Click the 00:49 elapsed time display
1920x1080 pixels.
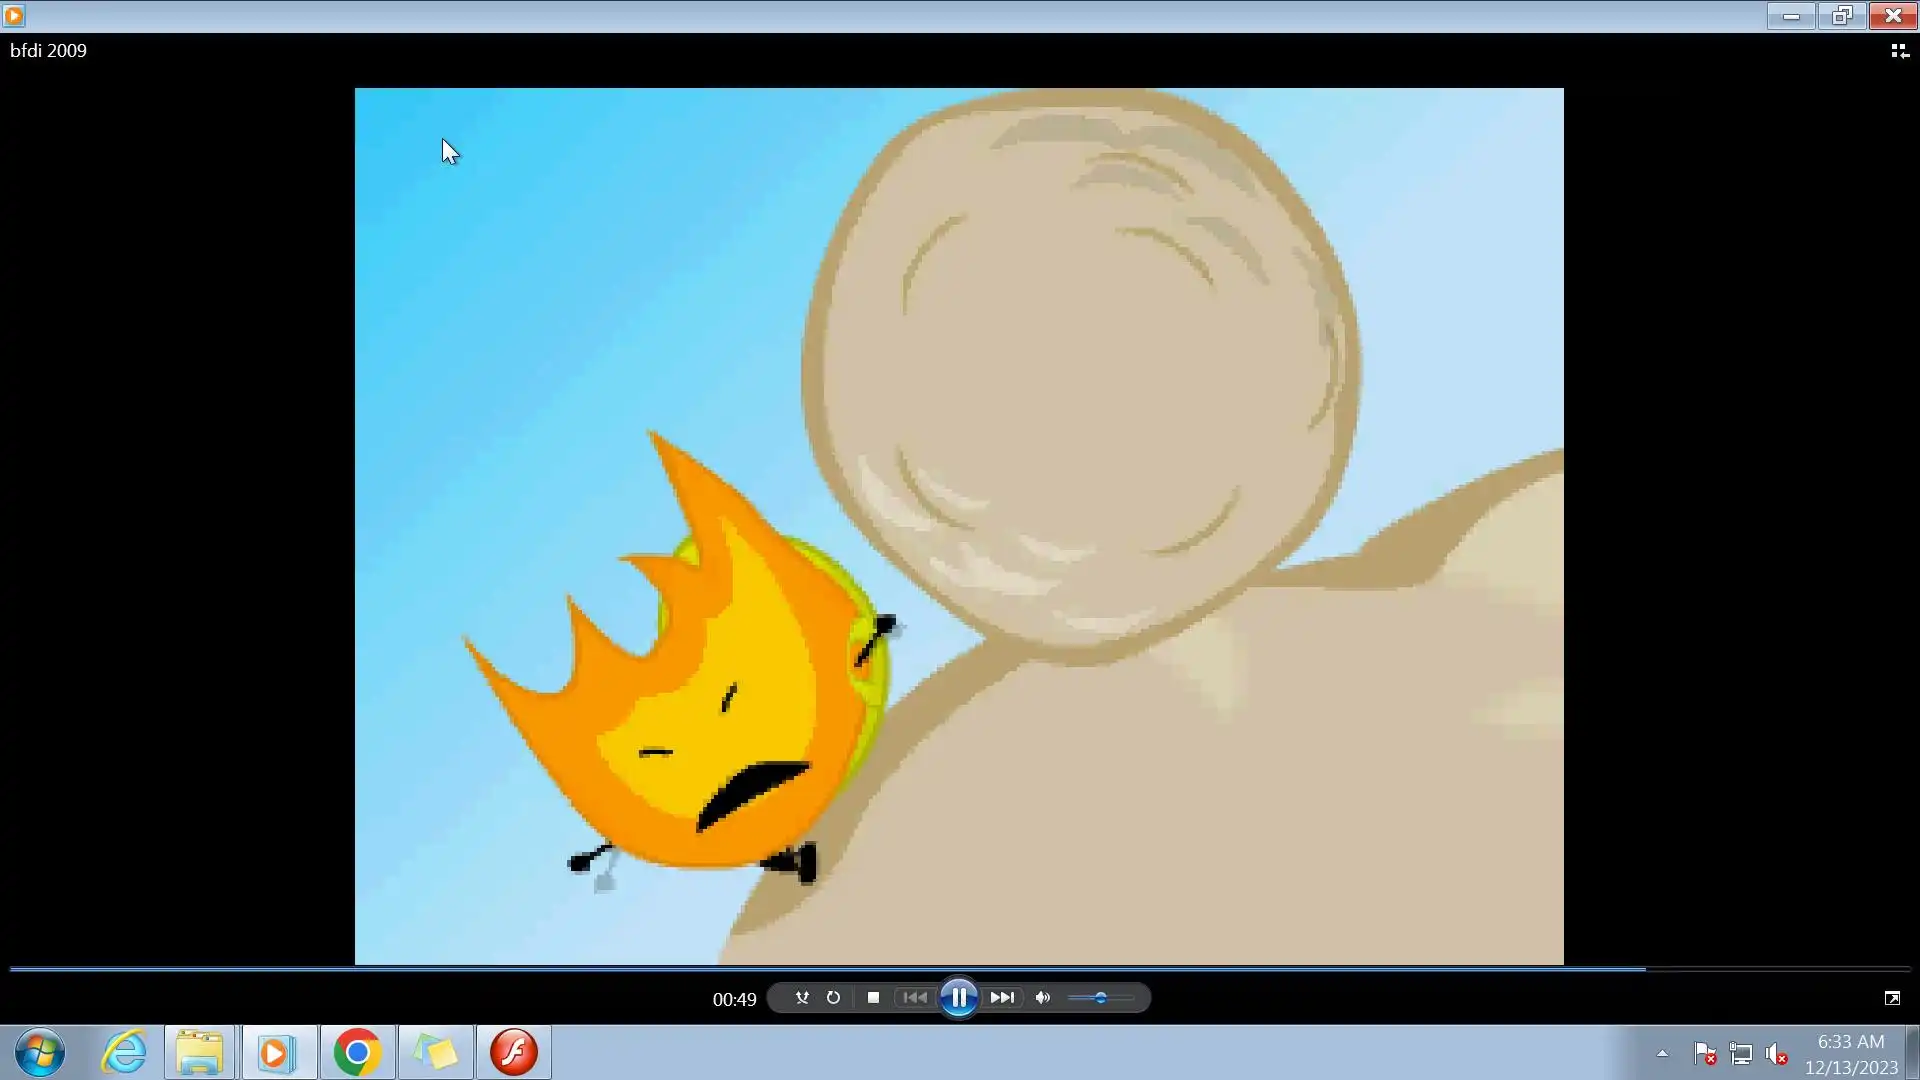click(x=734, y=1000)
